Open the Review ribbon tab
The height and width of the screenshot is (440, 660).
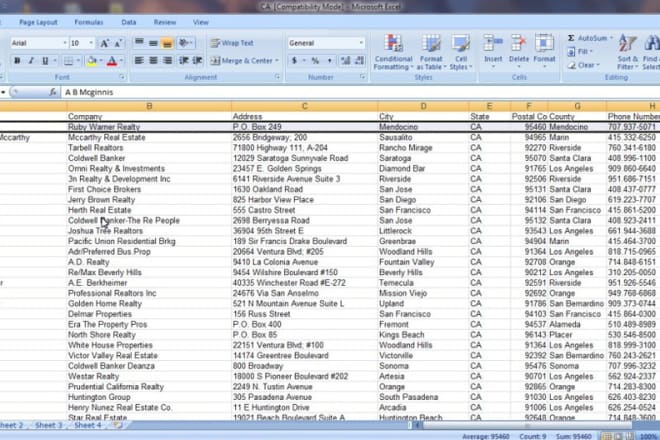click(x=165, y=22)
